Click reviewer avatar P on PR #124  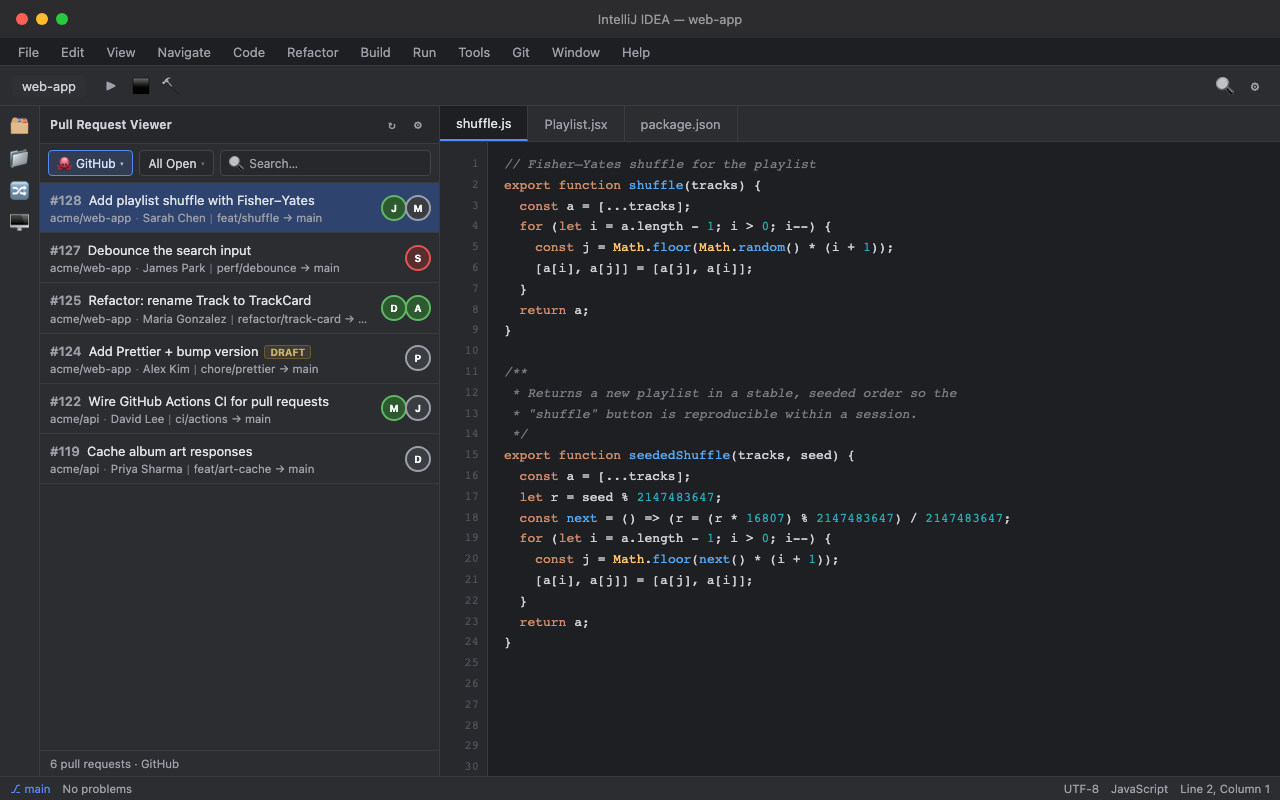pyautogui.click(x=418, y=358)
